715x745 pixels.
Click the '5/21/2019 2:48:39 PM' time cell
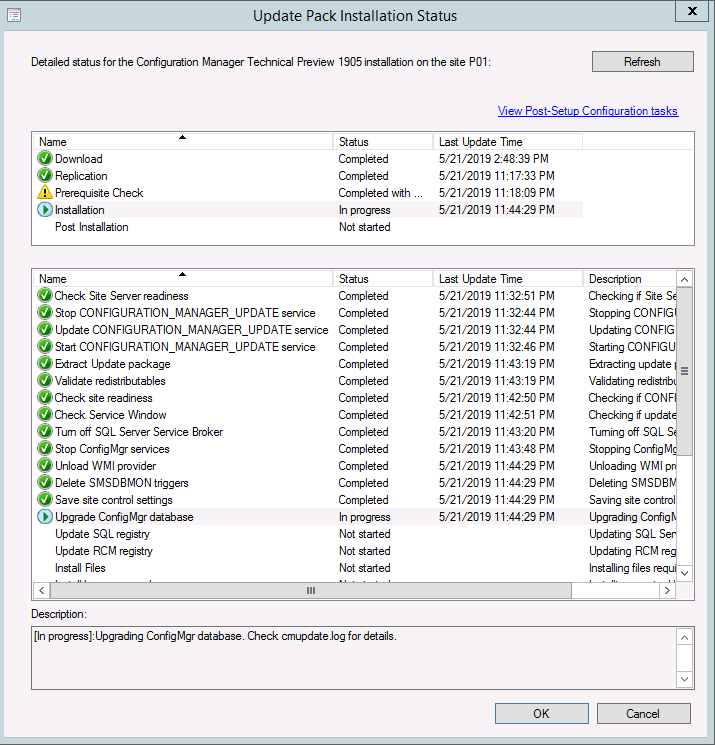pyautogui.click(x=494, y=158)
